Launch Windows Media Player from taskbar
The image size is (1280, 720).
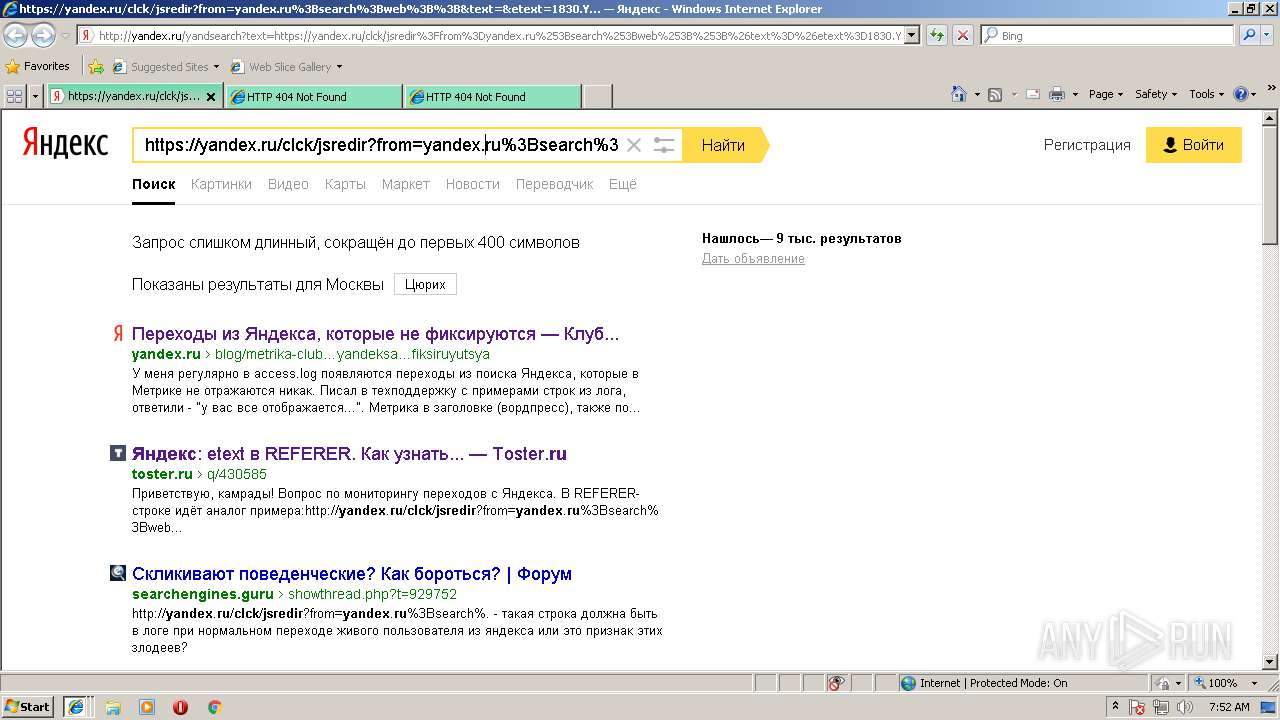pyautogui.click(x=147, y=707)
